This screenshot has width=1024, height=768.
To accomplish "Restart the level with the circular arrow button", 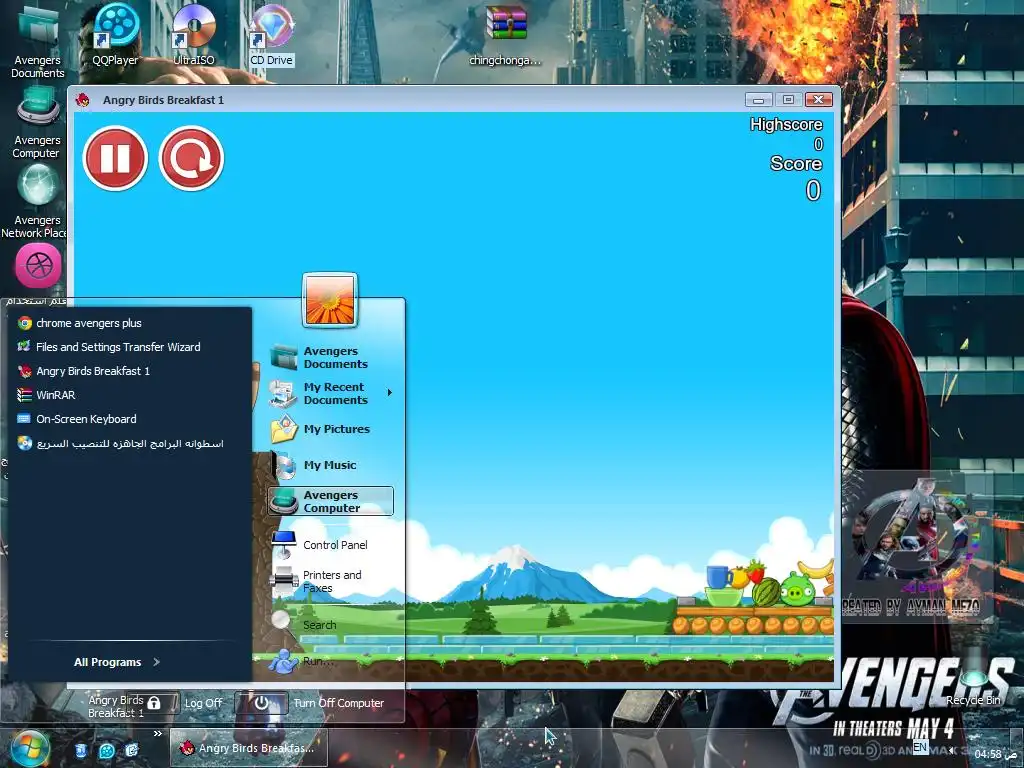I will pos(191,158).
